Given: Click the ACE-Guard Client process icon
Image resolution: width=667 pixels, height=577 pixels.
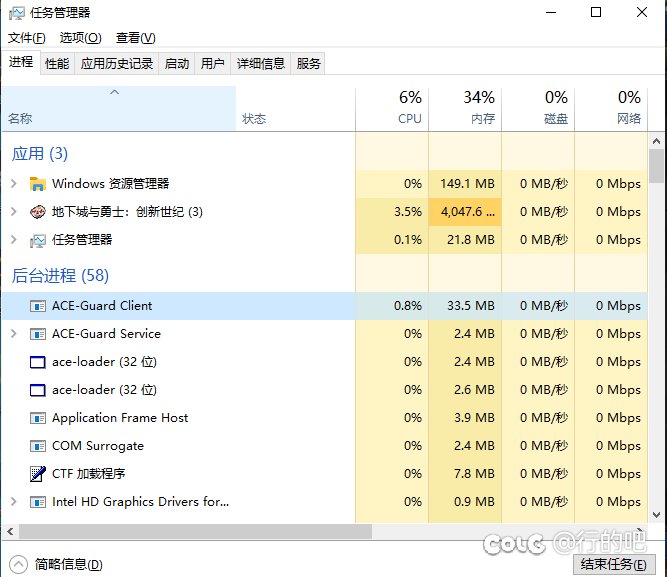Looking at the screenshot, I should coord(38,306).
